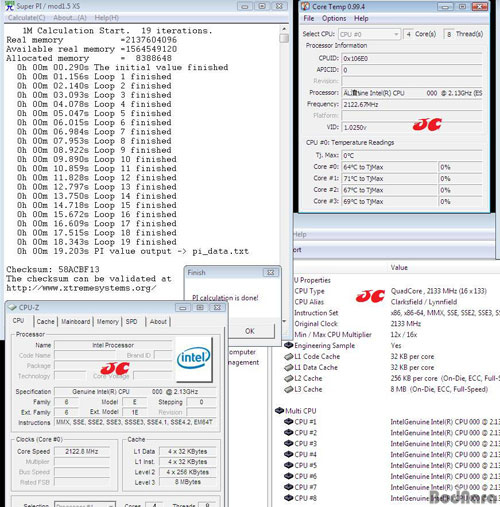Viewport: 500px width, 507px height.
Task: Click the Core #0 temperature reading
Action: click(x=389, y=167)
